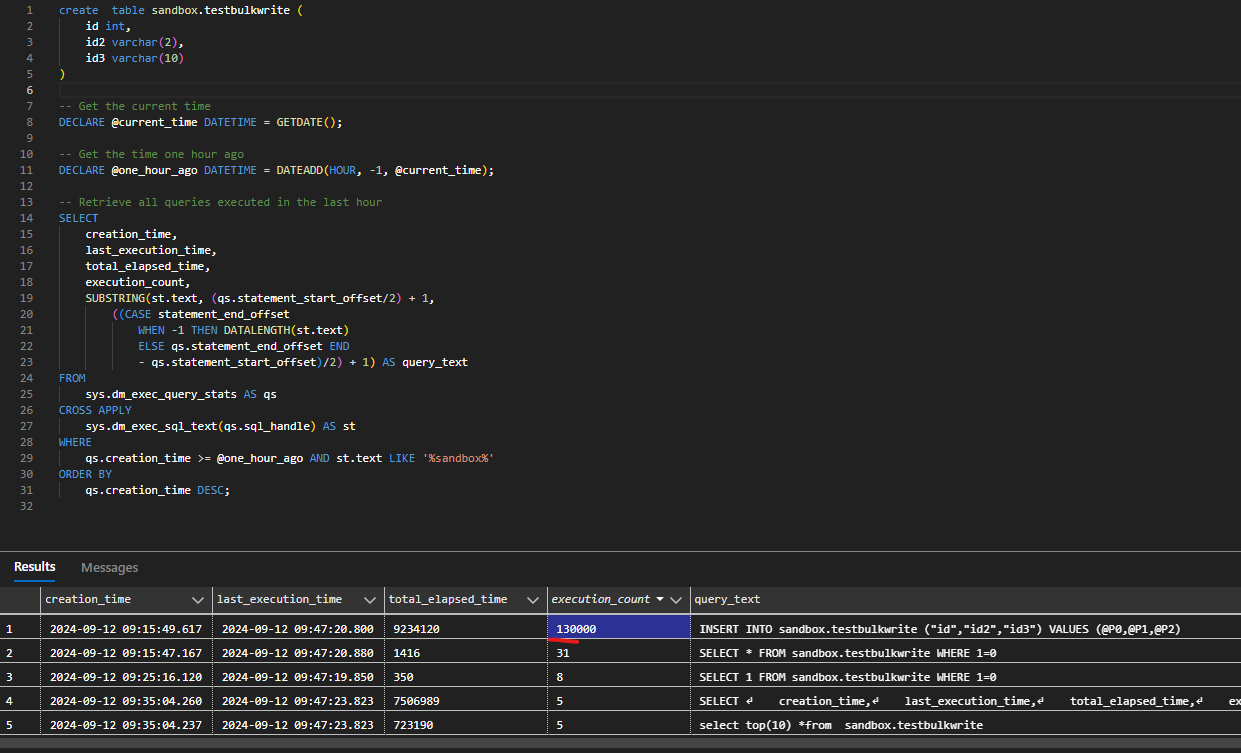Click the -- Get the time one hour ago comment
Screen dimensions: 1241x753
pos(151,154)
